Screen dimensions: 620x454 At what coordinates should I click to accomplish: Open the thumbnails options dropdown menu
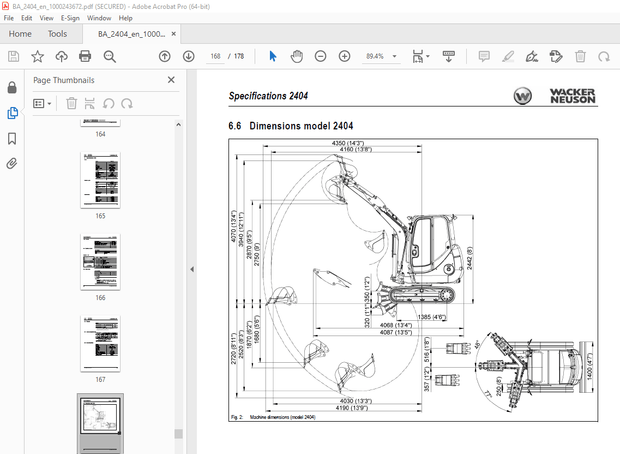pyautogui.click(x=42, y=104)
